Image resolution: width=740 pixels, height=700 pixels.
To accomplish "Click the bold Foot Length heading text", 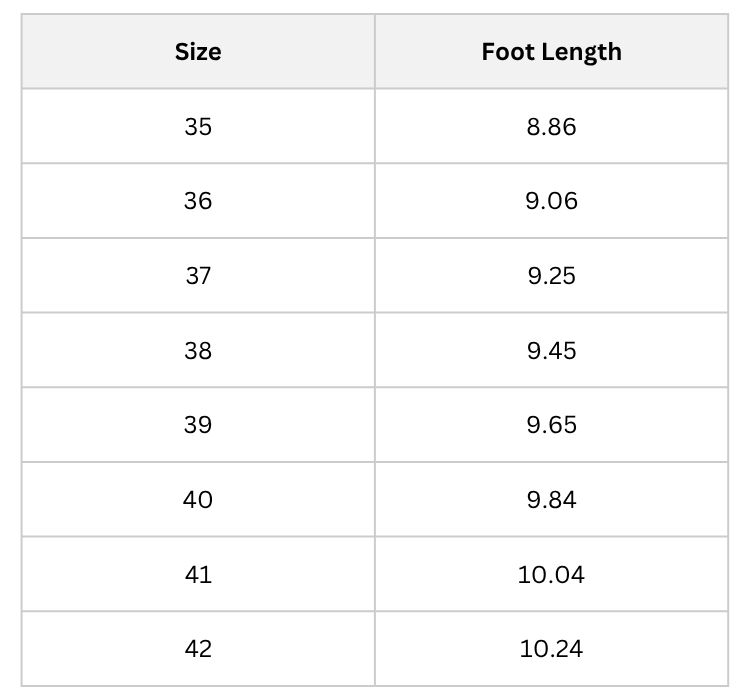I will [x=552, y=52].
